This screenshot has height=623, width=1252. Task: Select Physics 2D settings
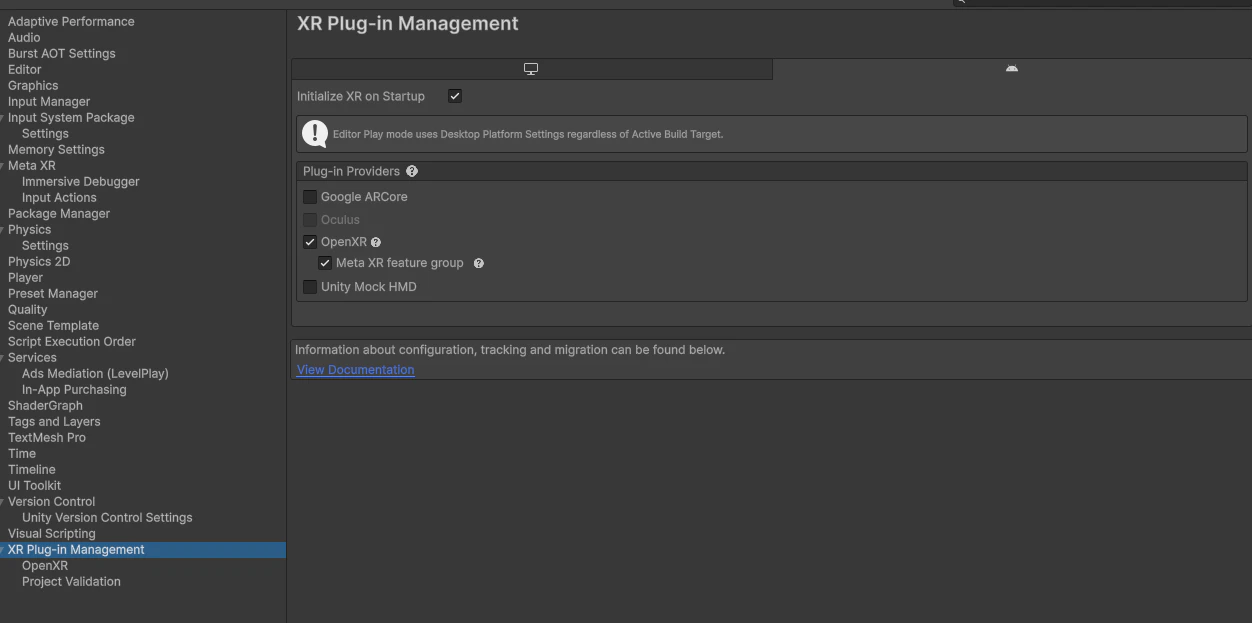click(x=39, y=261)
